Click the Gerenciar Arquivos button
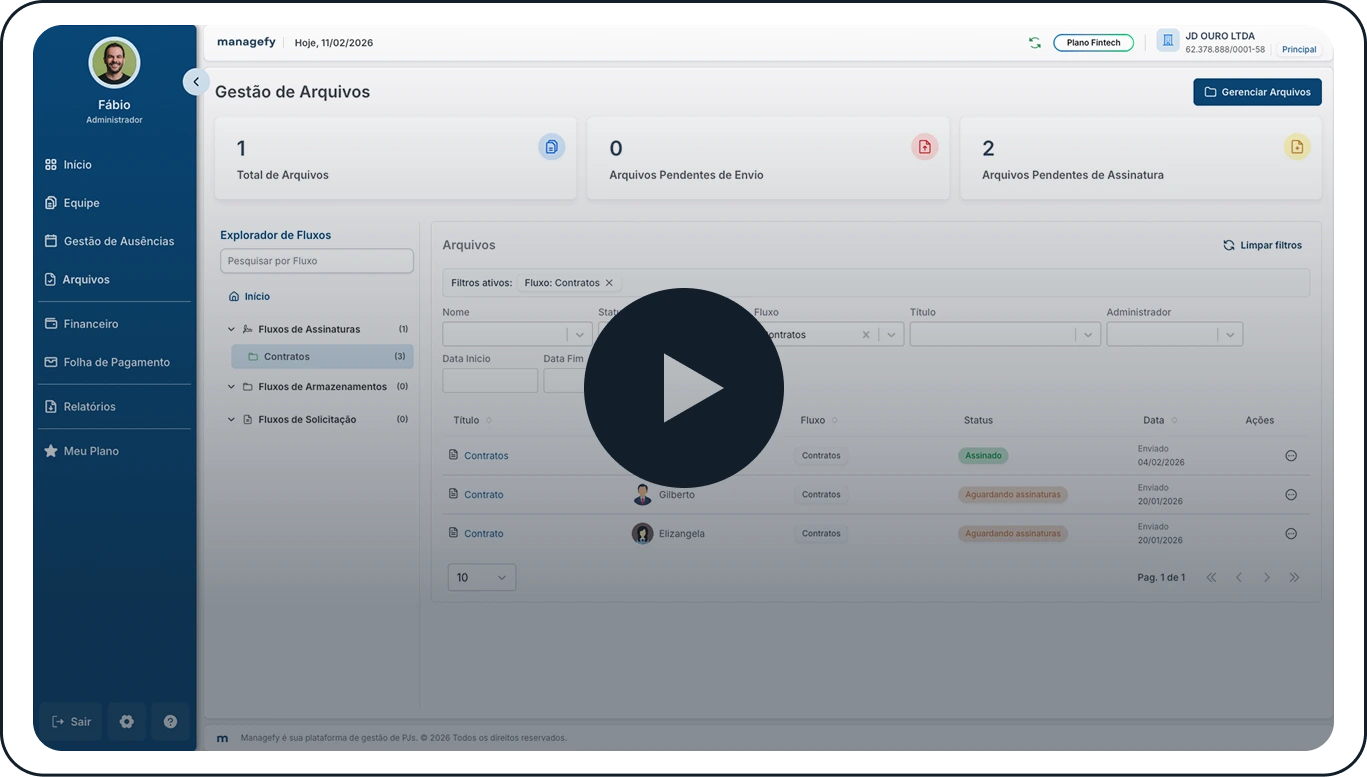 click(x=1257, y=92)
